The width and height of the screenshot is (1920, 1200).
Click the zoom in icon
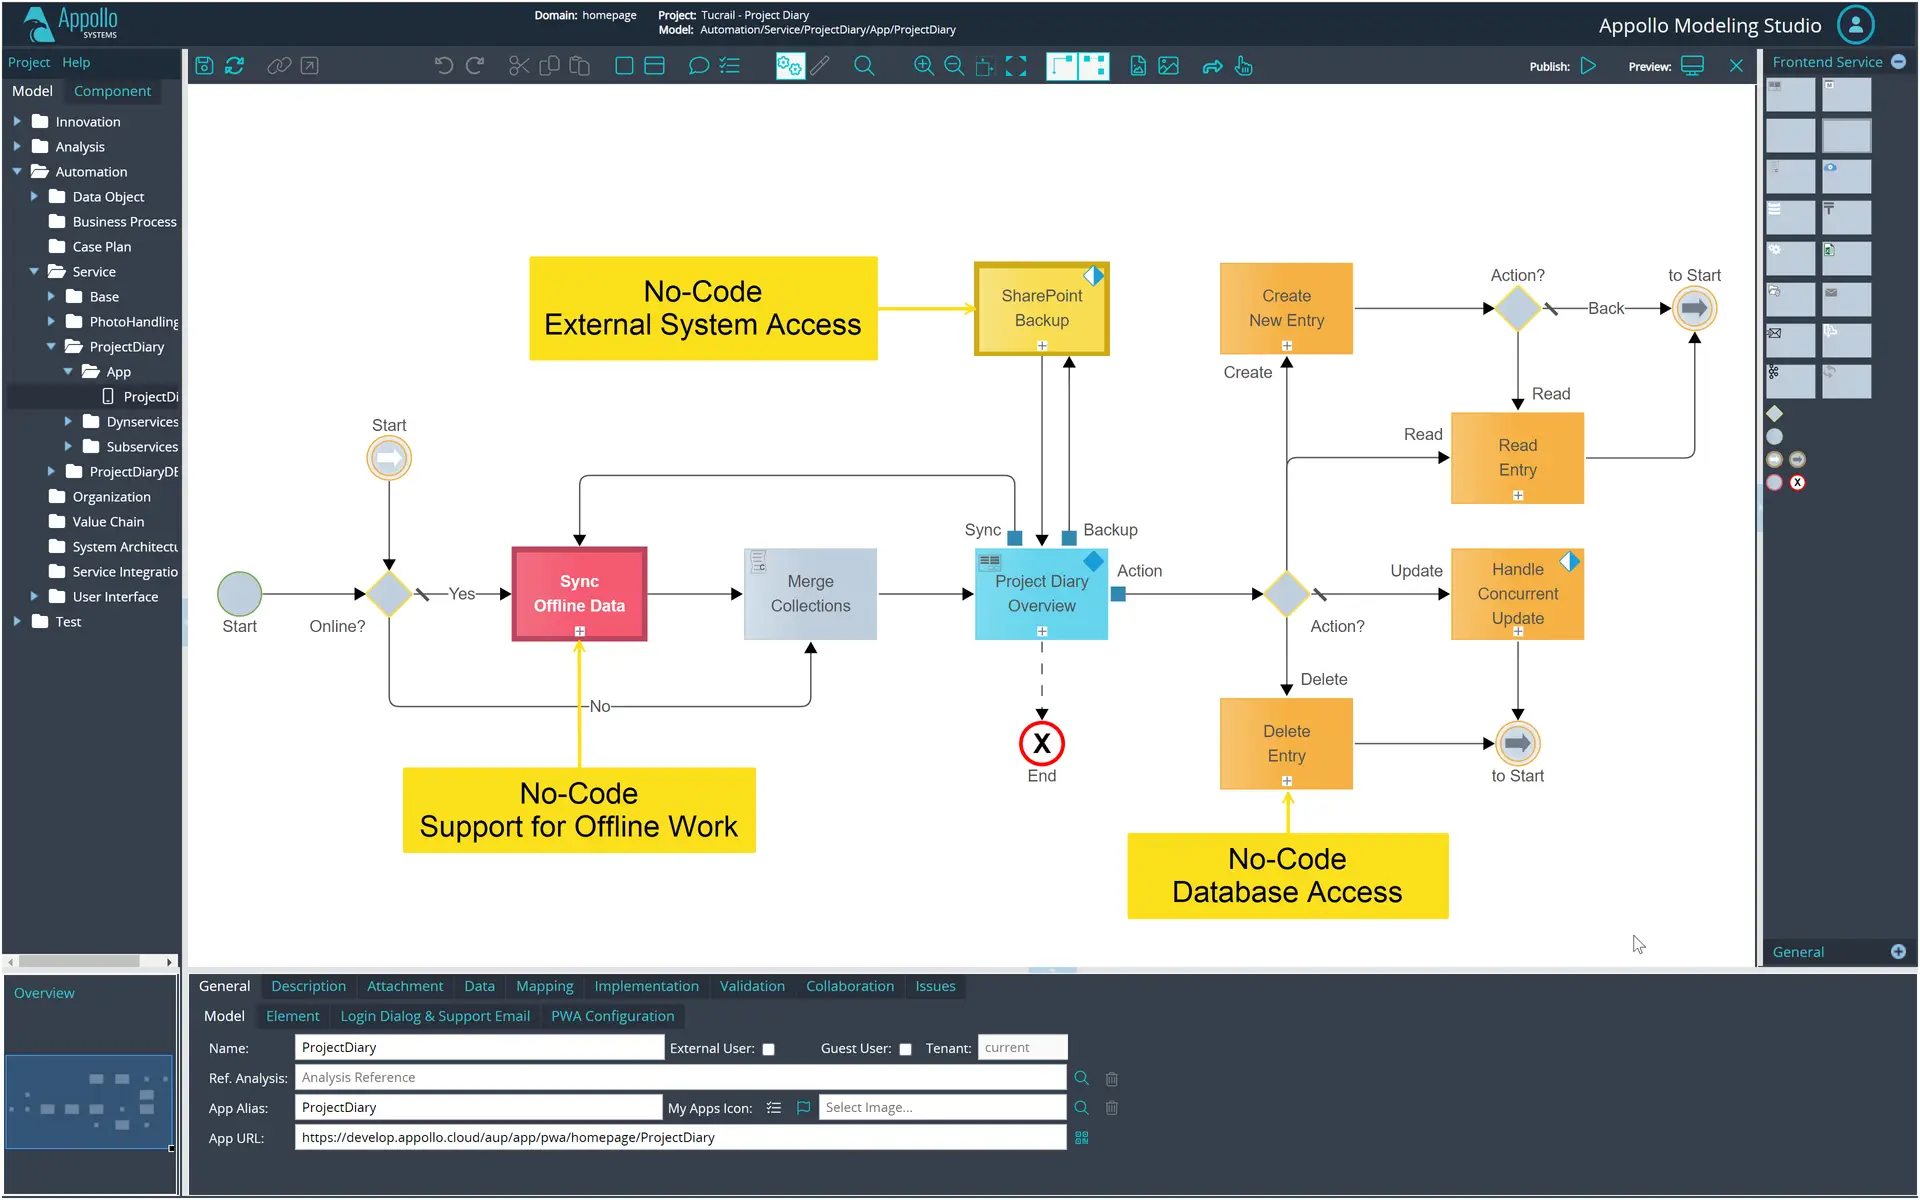click(924, 66)
